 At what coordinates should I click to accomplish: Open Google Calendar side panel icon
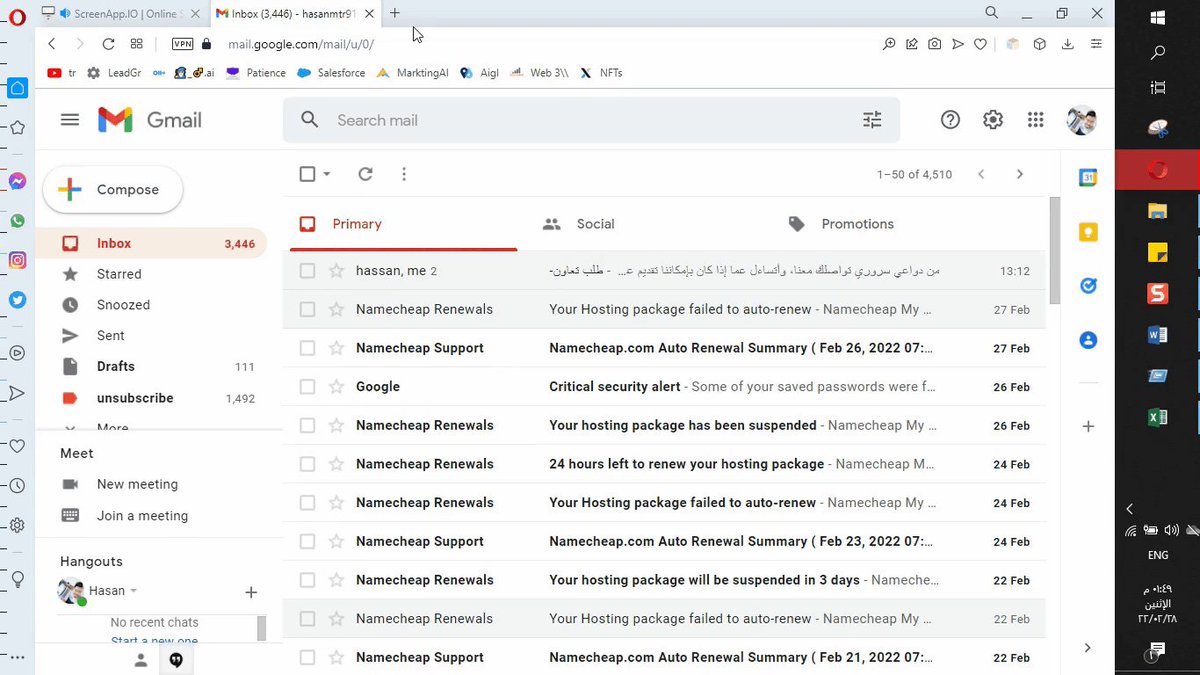[1088, 178]
